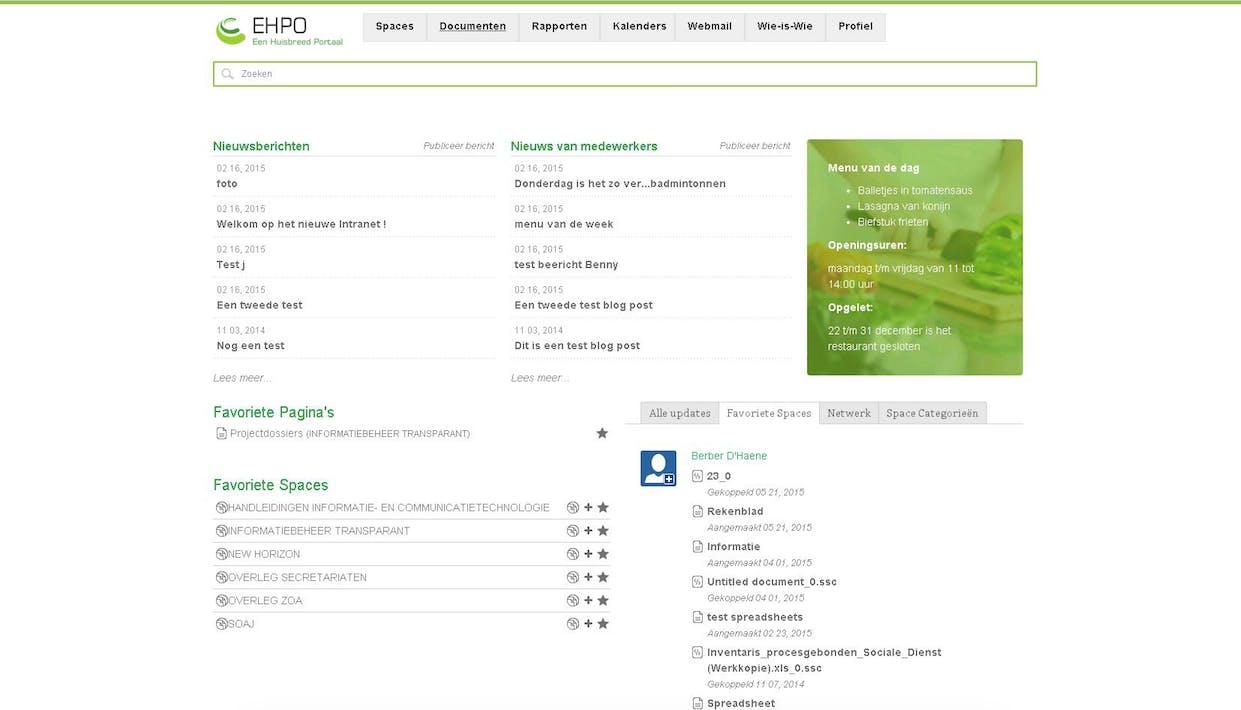Open the OVERLEG ZOA space name
This screenshot has width=1241, height=710.
point(265,601)
